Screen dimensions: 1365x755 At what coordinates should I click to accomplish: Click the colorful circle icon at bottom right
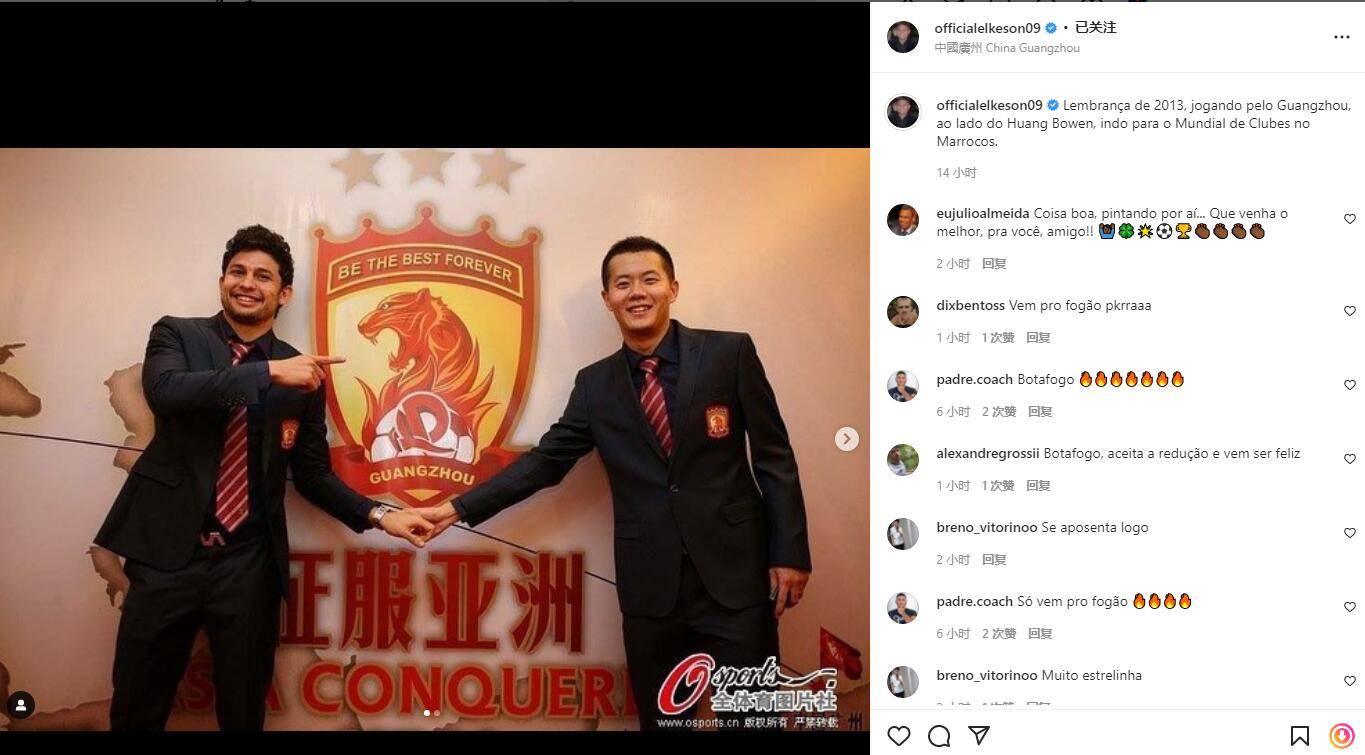click(x=1342, y=736)
